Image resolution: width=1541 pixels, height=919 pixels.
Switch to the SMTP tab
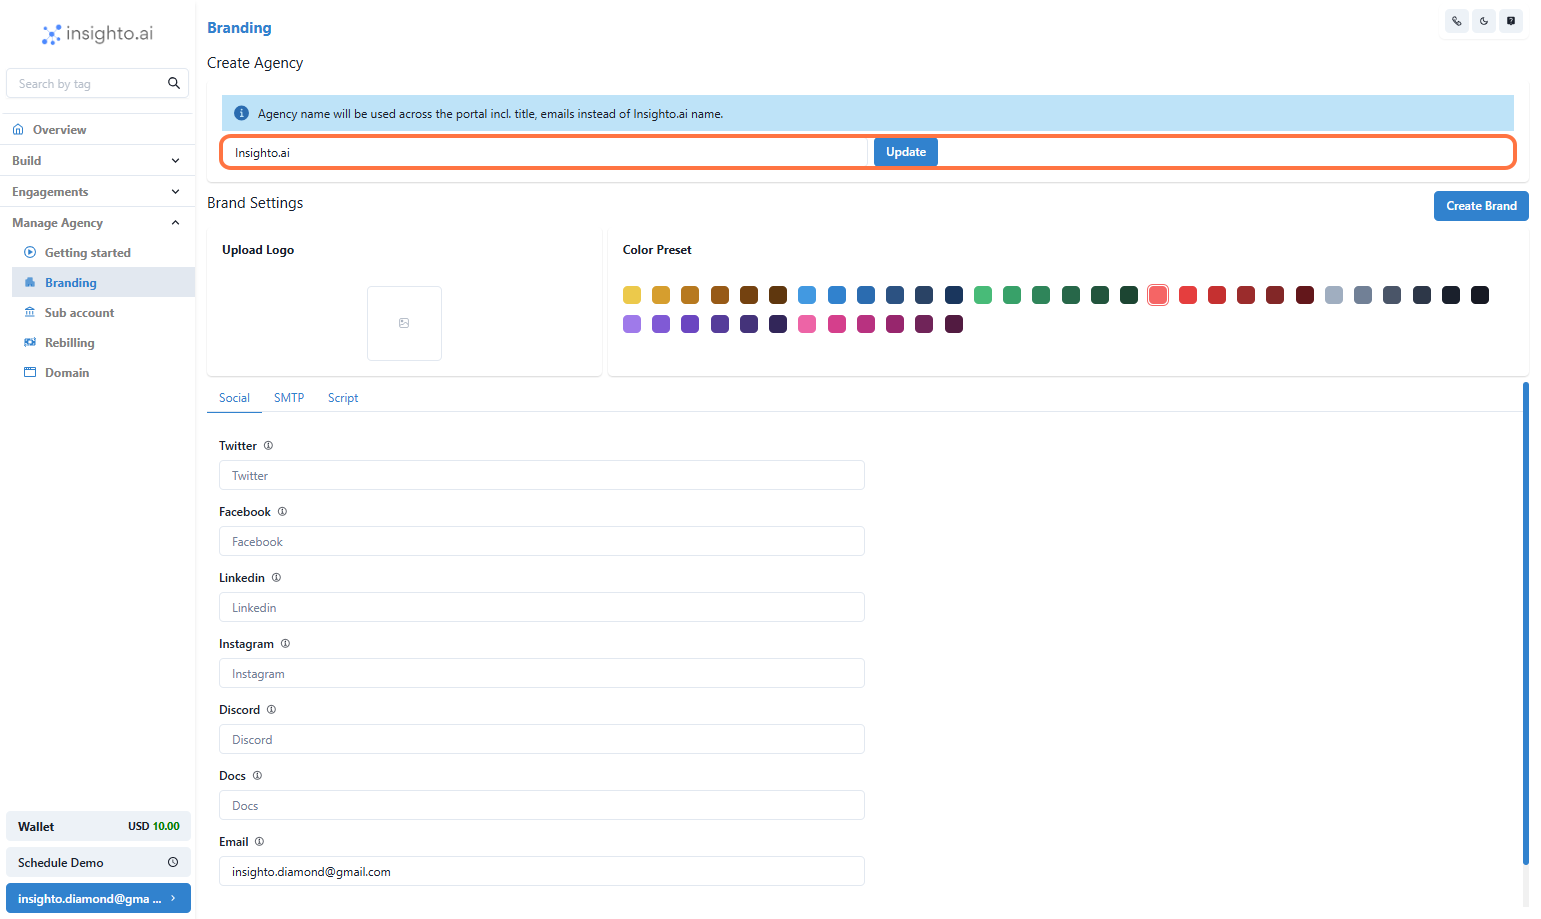pos(289,398)
